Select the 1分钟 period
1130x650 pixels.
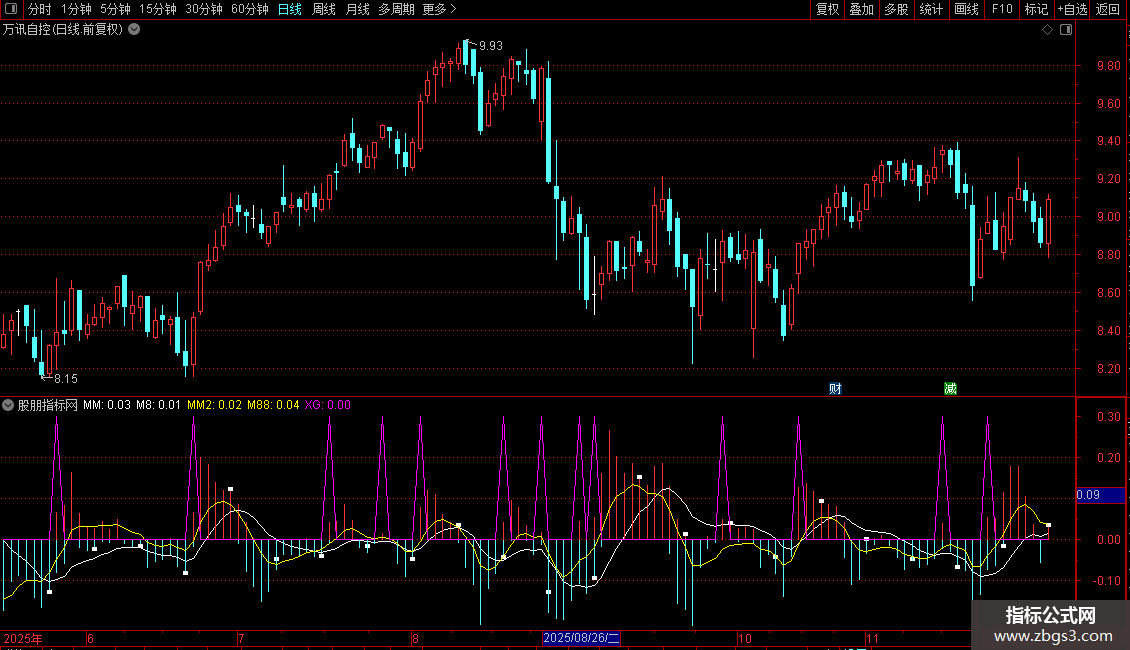click(76, 9)
